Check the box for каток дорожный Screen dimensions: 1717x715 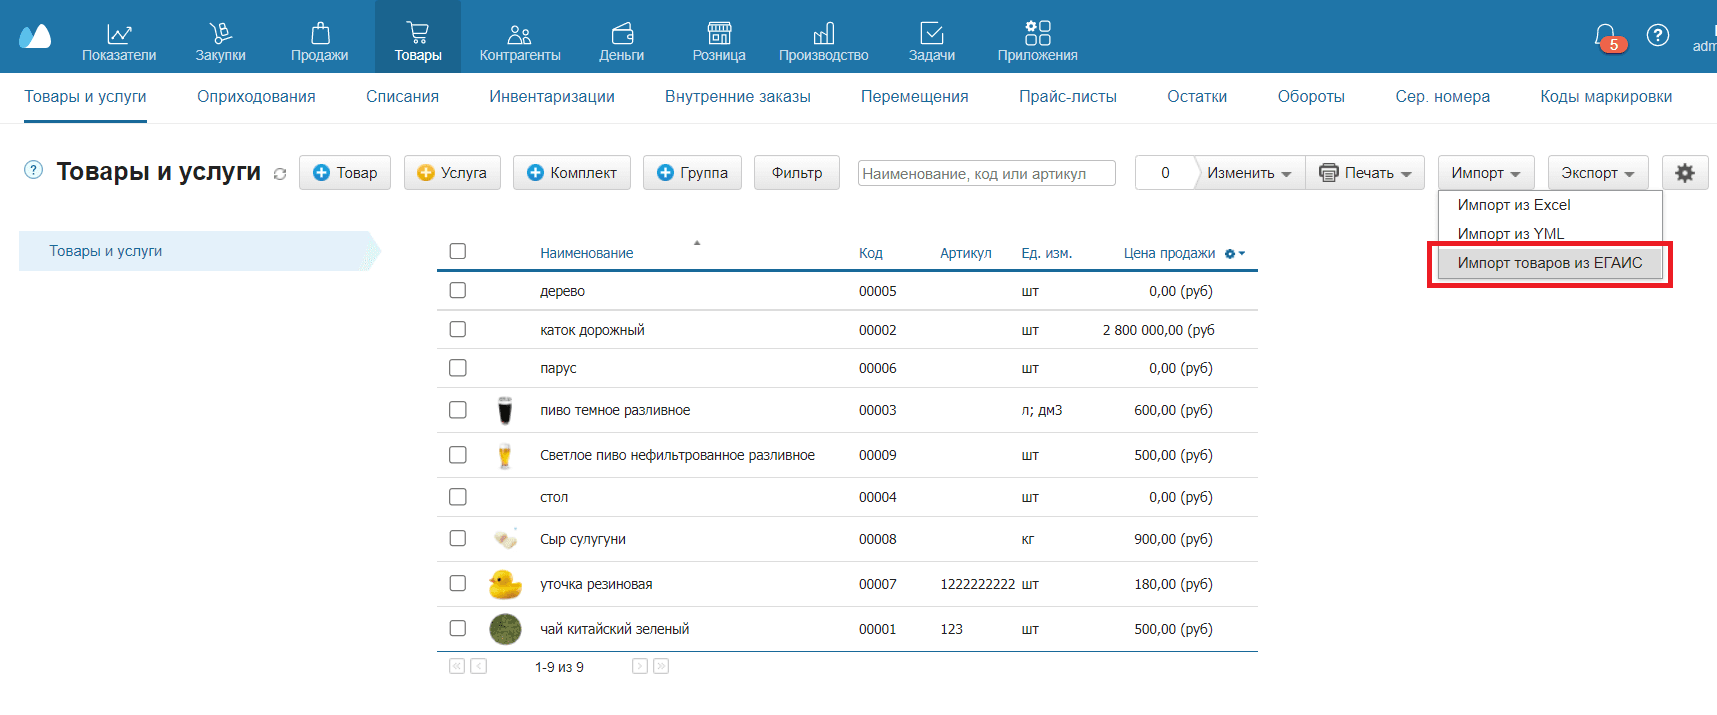coord(458,329)
